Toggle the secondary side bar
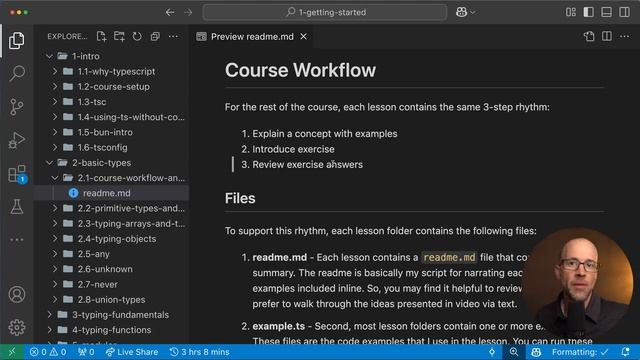This screenshot has height=360, width=640. [624, 12]
